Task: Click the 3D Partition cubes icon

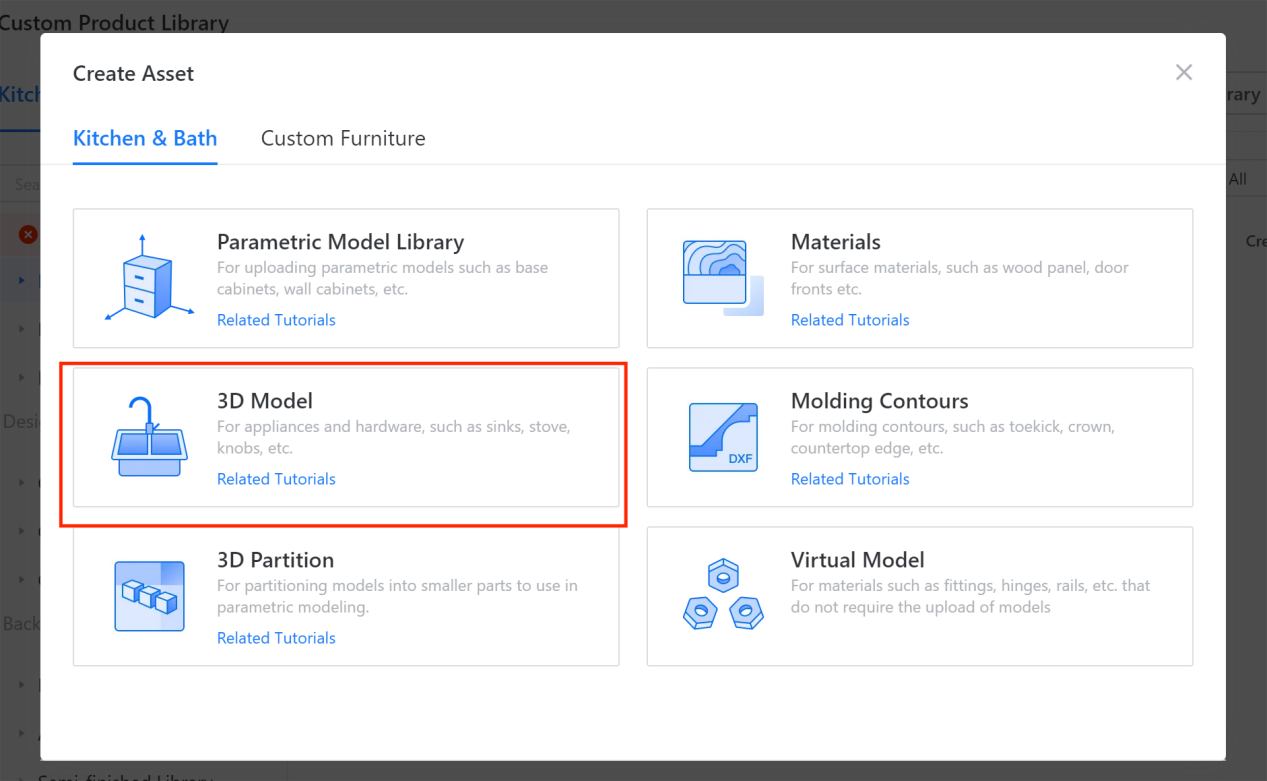Action: pos(149,596)
